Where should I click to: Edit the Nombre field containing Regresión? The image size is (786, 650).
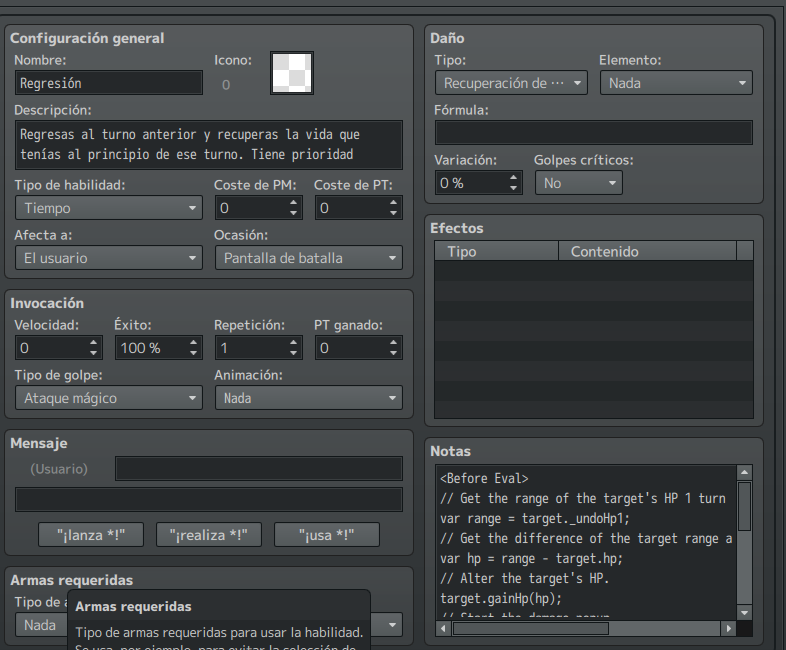click(x=109, y=83)
